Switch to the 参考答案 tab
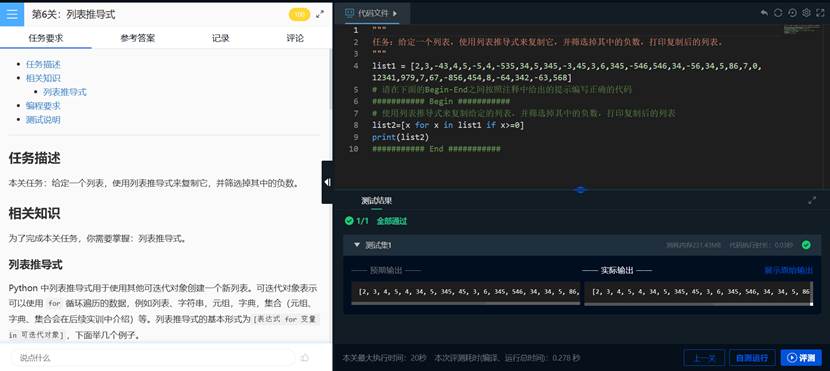830x371 pixels. tap(138, 38)
